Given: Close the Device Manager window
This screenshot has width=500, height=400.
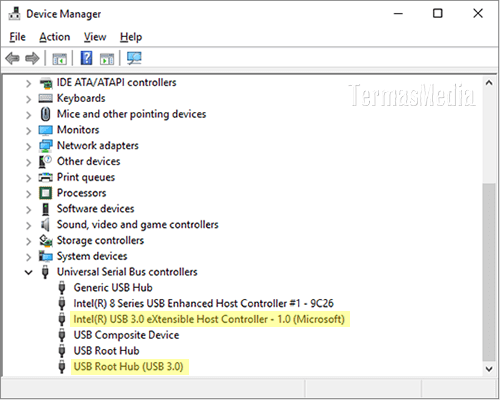Looking at the screenshot, I should point(478,14).
